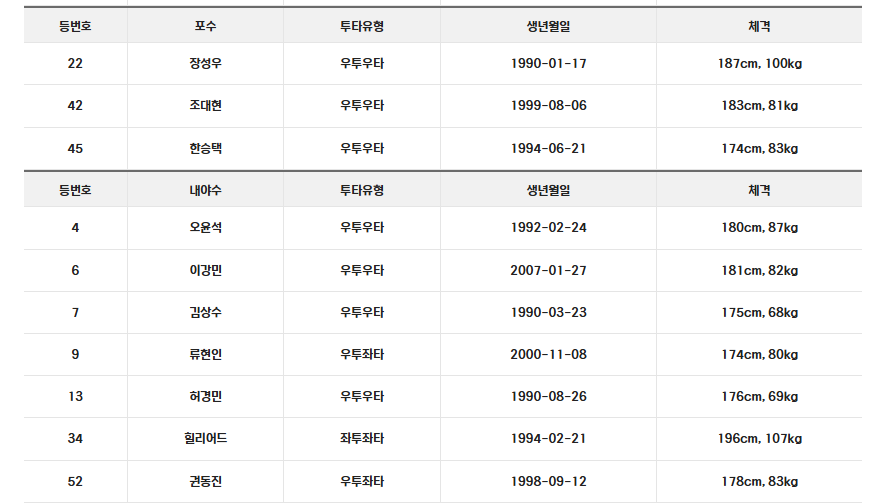Click infielder 오윤석's name
Screen dimensions: 893x503
pos(205,228)
